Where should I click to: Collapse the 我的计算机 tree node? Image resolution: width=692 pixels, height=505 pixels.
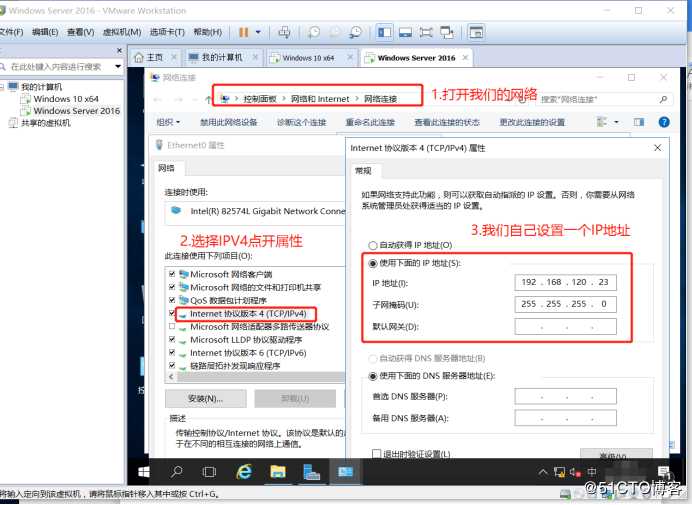click(2, 87)
